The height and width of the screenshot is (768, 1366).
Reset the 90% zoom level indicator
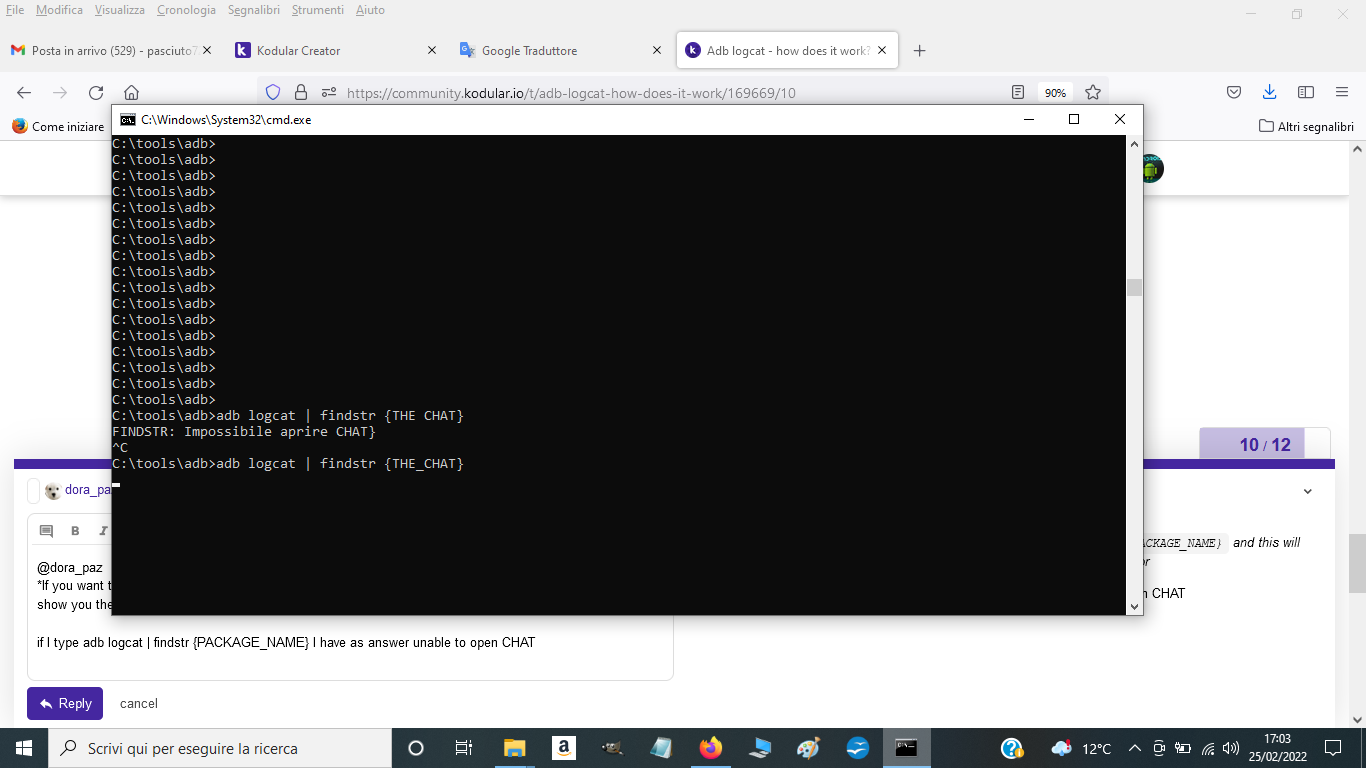[x=1055, y=92]
